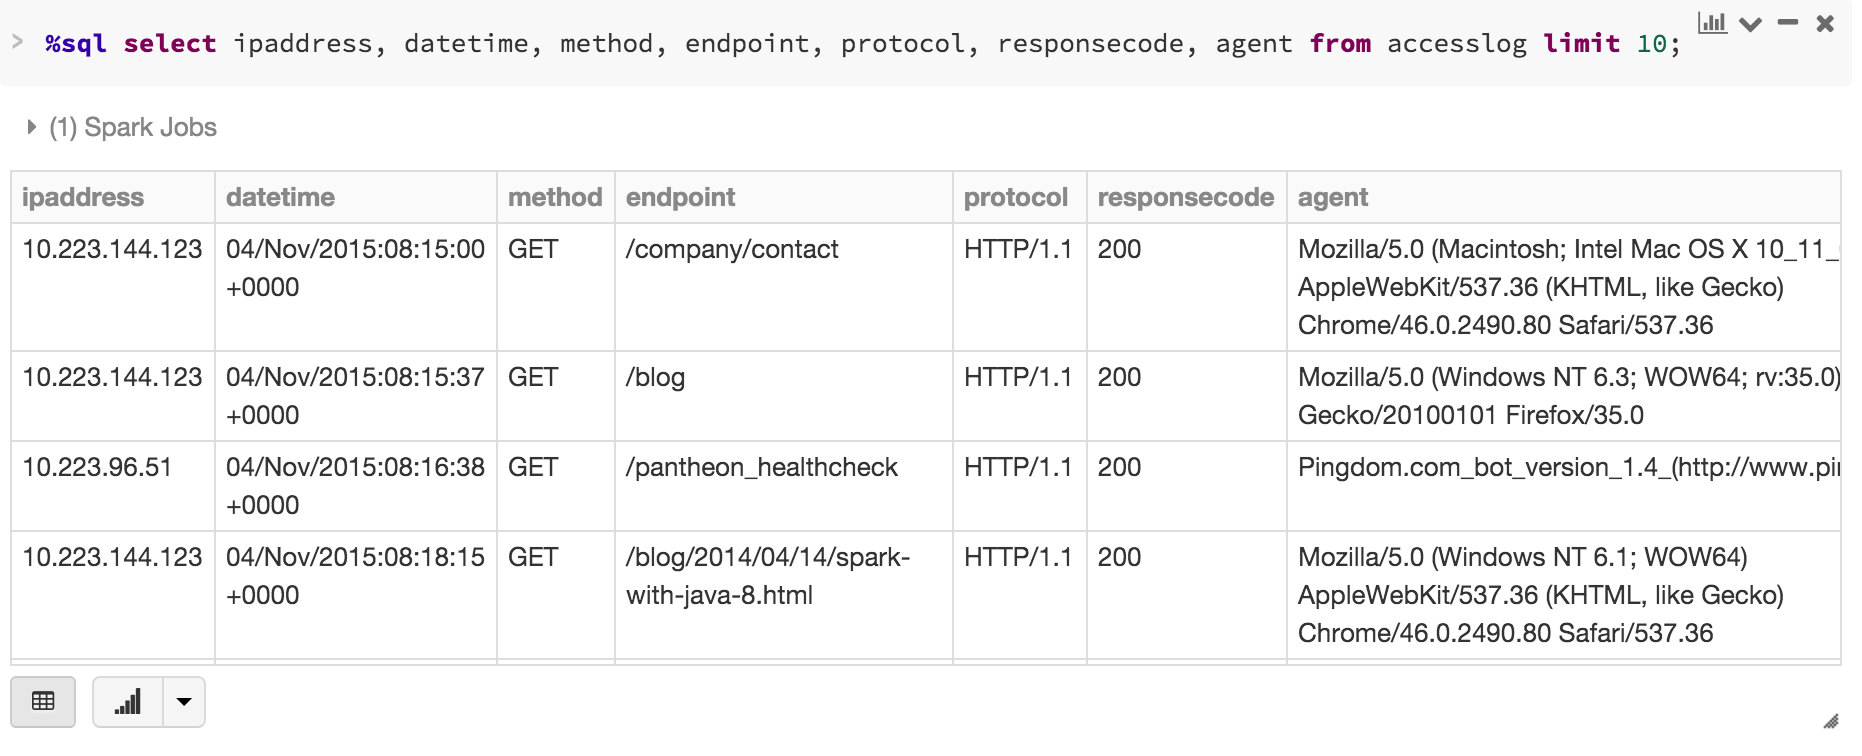Select the agent column header
The image size is (1862, 756).
[x=1333, y=197]
